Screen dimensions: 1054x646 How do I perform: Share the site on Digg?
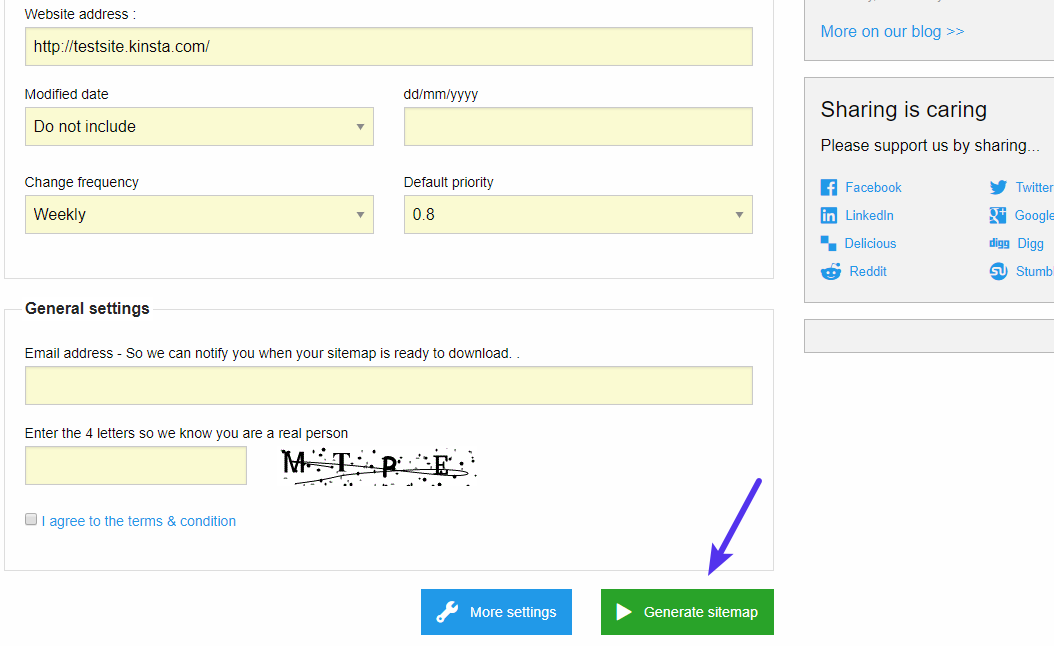click(x=999, y=243)
